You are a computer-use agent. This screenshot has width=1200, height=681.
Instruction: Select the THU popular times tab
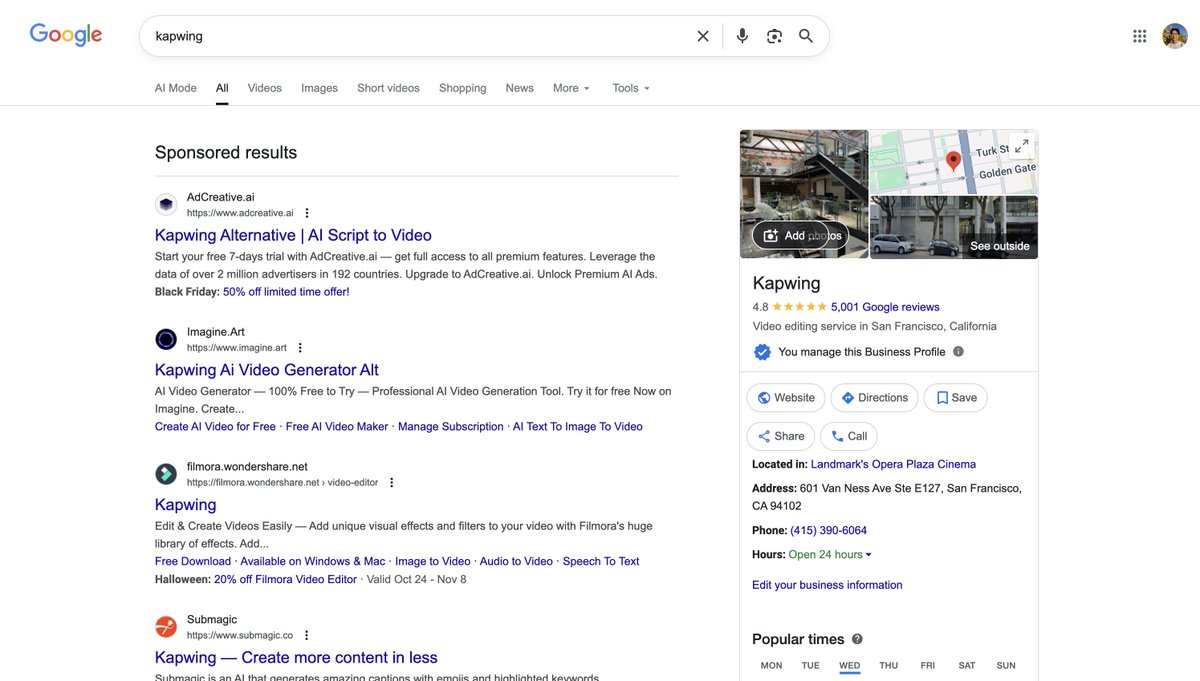(x=889, y=666)
